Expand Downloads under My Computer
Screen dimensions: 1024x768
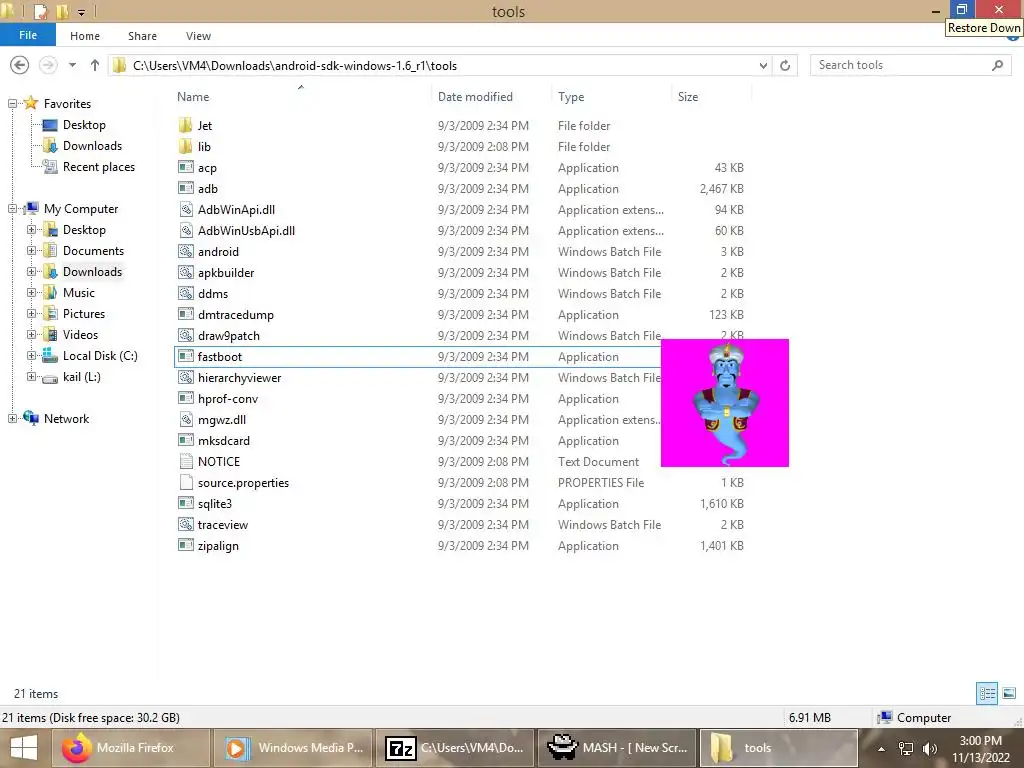point(31,271)
